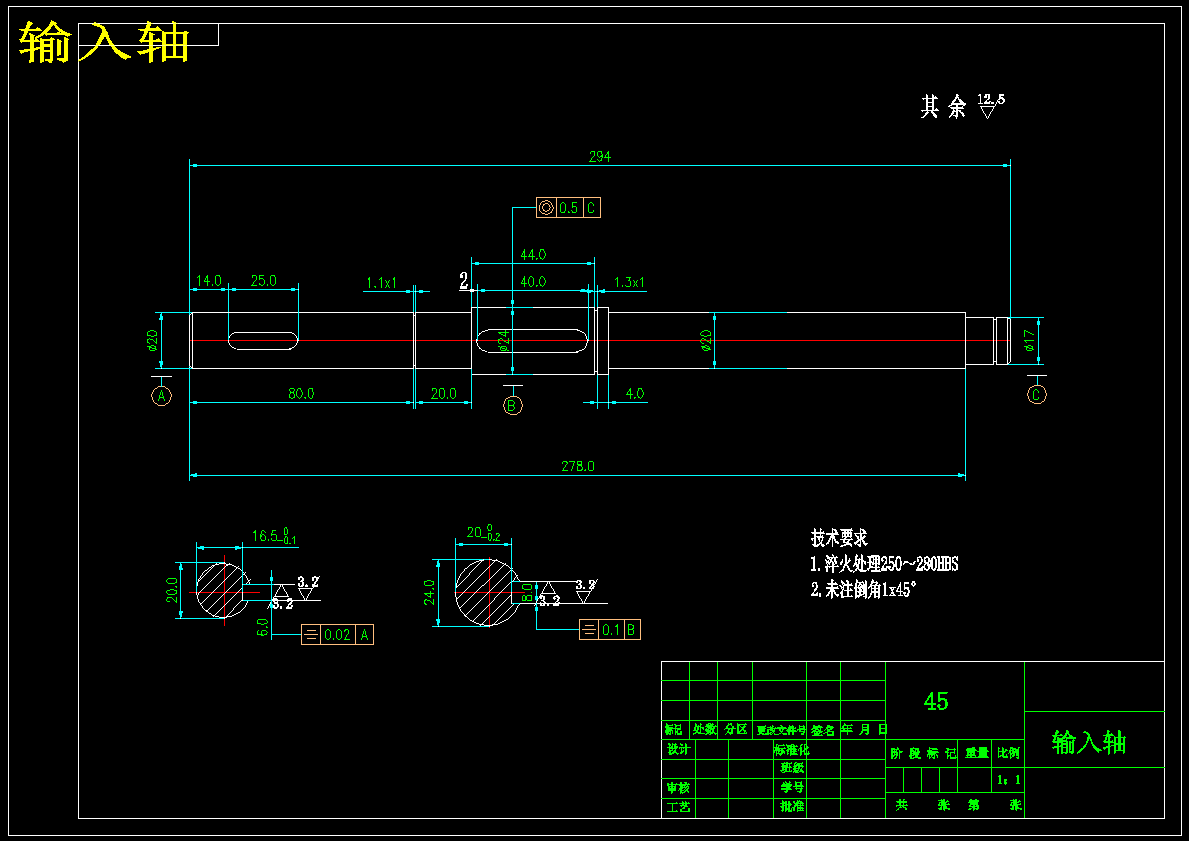Click the green 输入轴 title block name

pos(1089,742)
